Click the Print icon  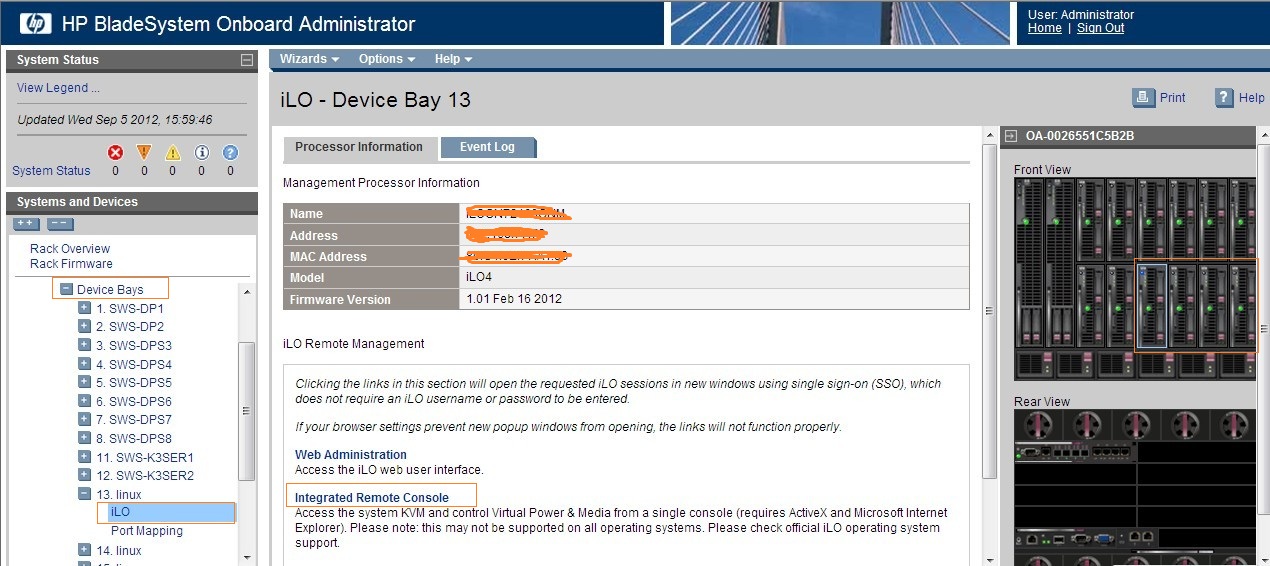(x=1144, y=97)
